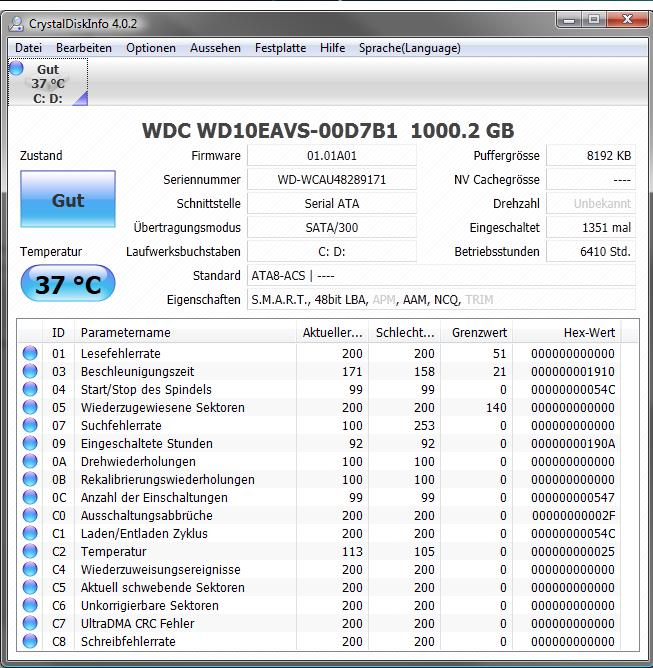Click the Hex-Wert column header
653x668 pixels.
pyautogui.click(x=567, y=332)
